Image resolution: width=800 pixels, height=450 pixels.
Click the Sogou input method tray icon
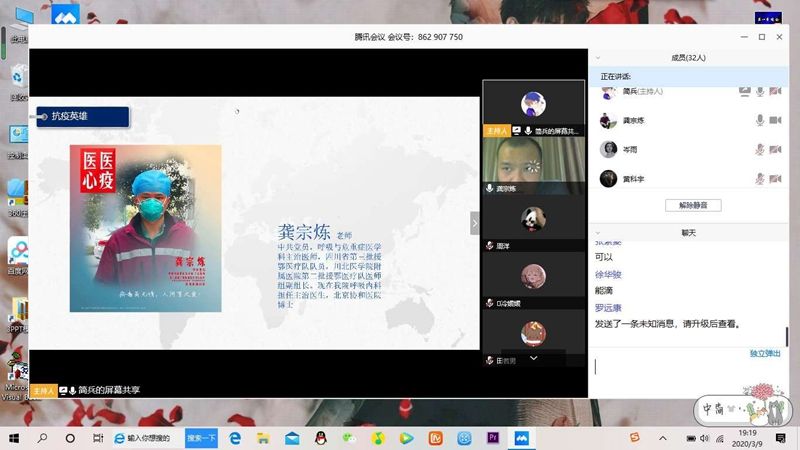pyautogui.click(x=636, y=438)
